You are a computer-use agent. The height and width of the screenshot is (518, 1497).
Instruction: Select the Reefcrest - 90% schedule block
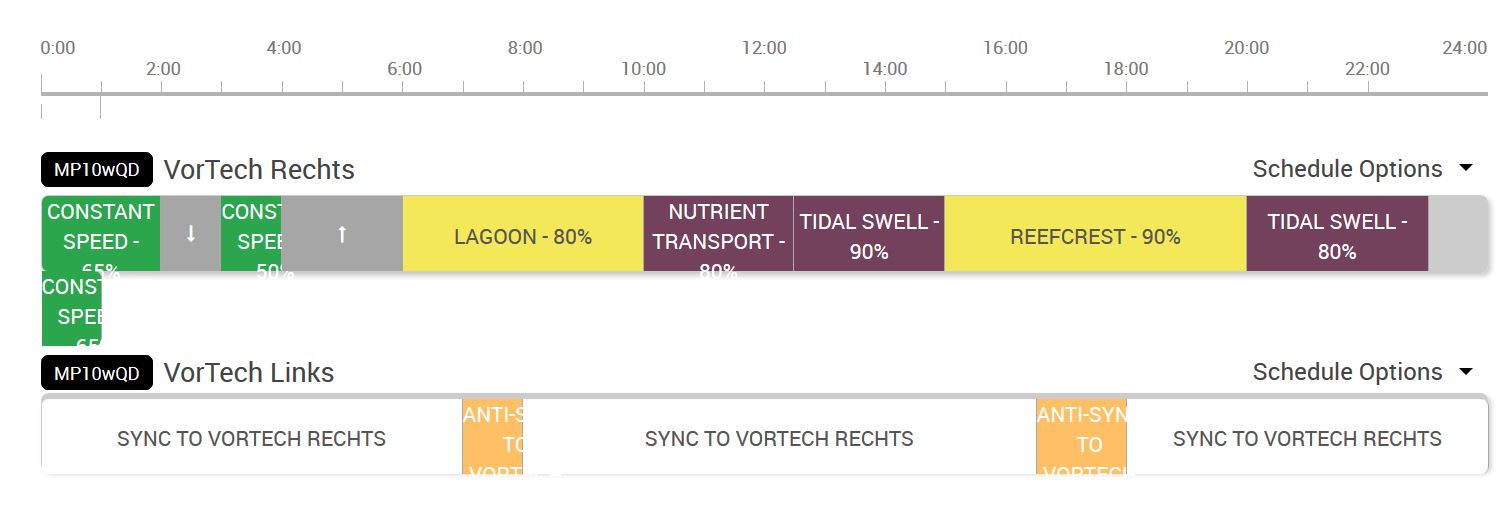1095,237
